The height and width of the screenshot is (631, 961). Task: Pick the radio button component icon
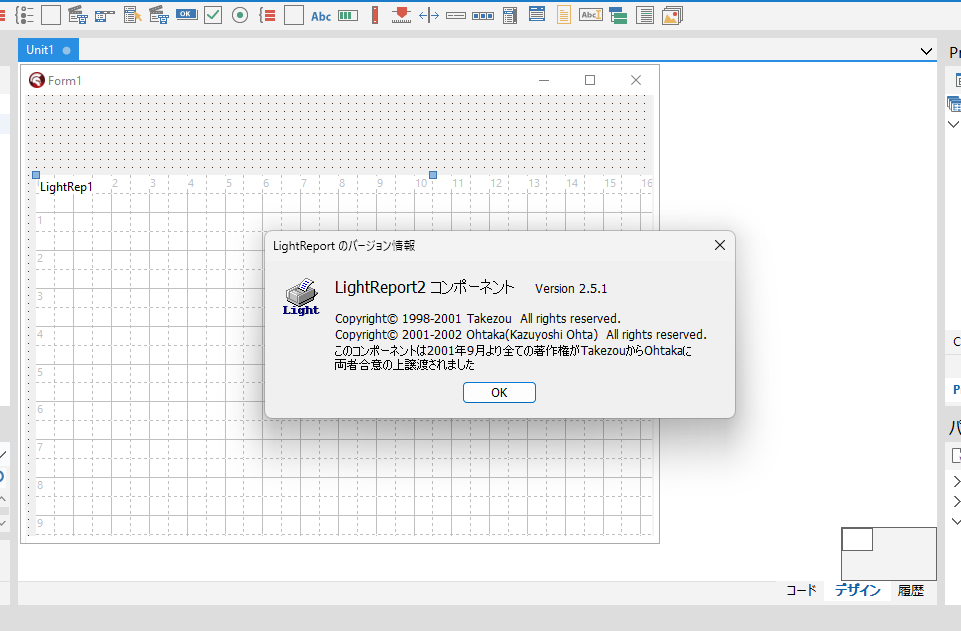click(240, 15)
